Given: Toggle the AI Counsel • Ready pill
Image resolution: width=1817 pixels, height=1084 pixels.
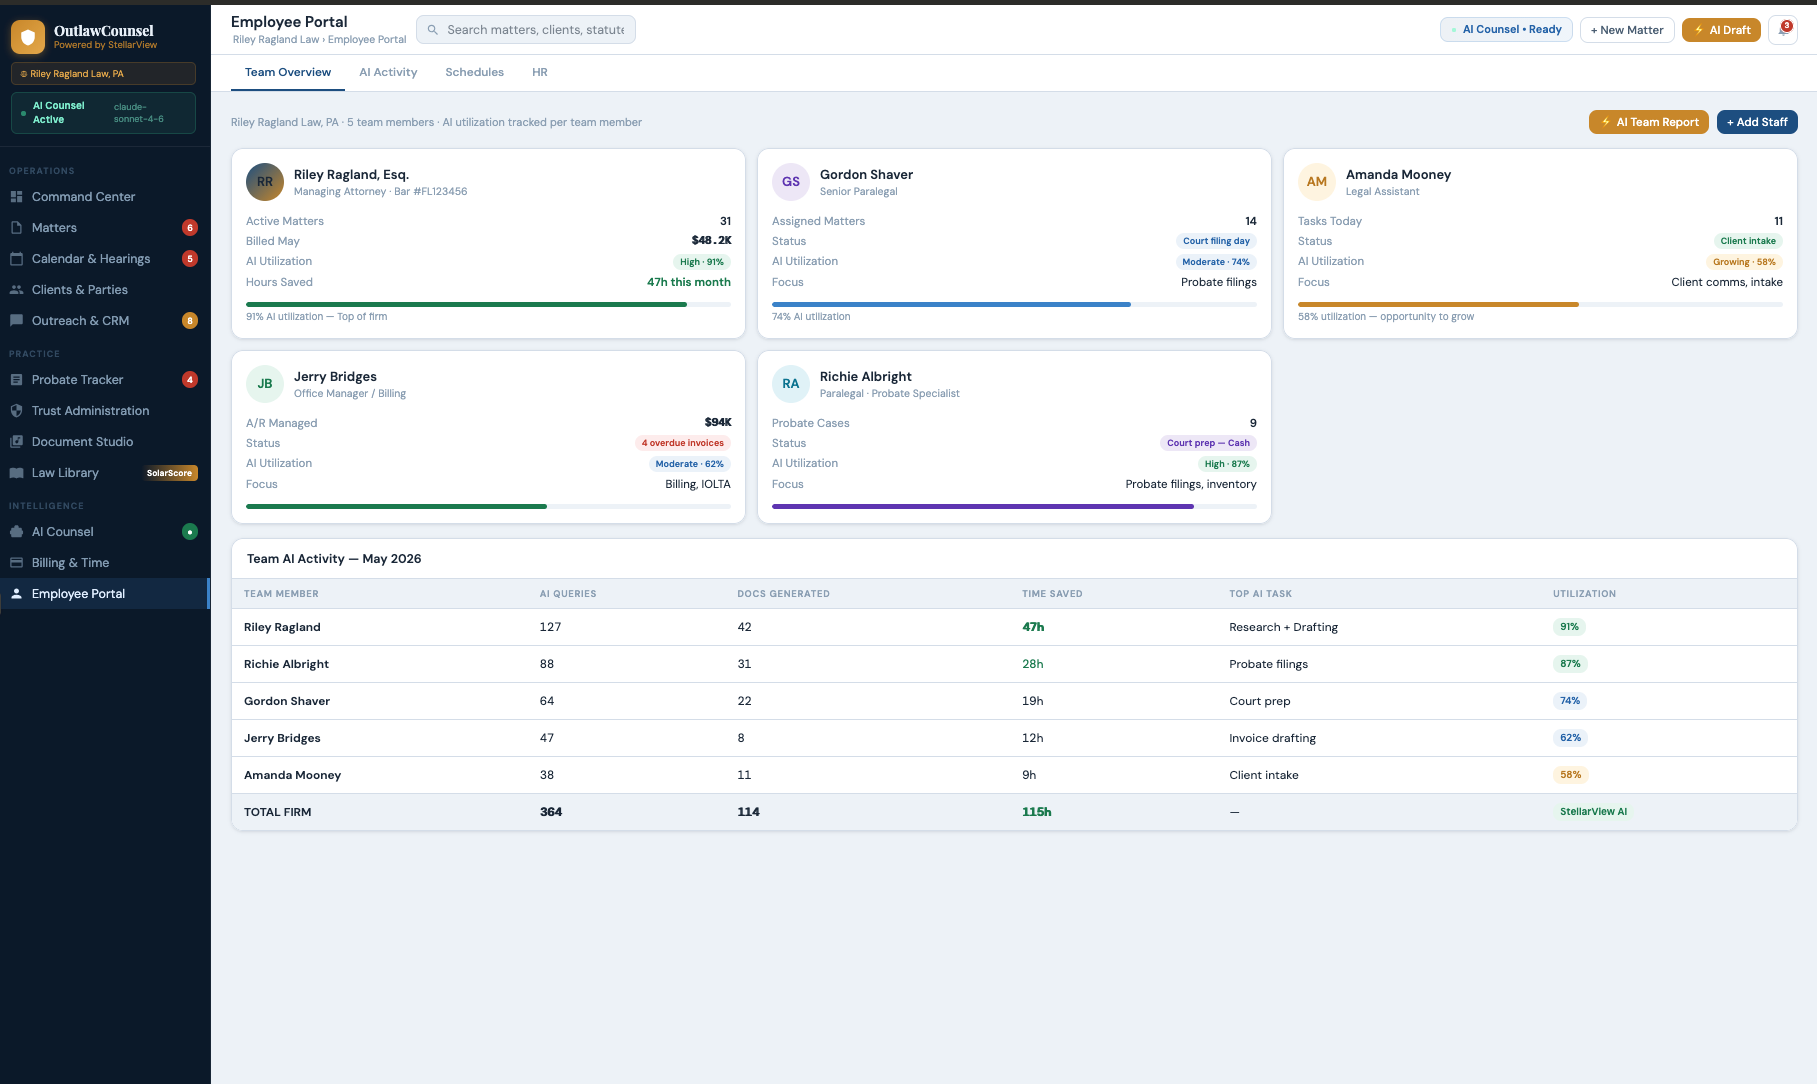Looking at the screenshot, I should tap(1506, 30).
